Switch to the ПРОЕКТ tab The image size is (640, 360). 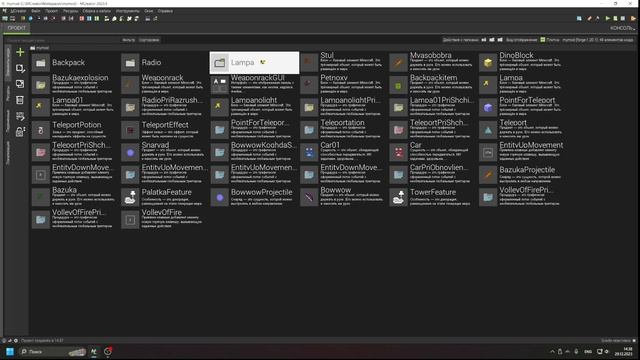(16, 28)
